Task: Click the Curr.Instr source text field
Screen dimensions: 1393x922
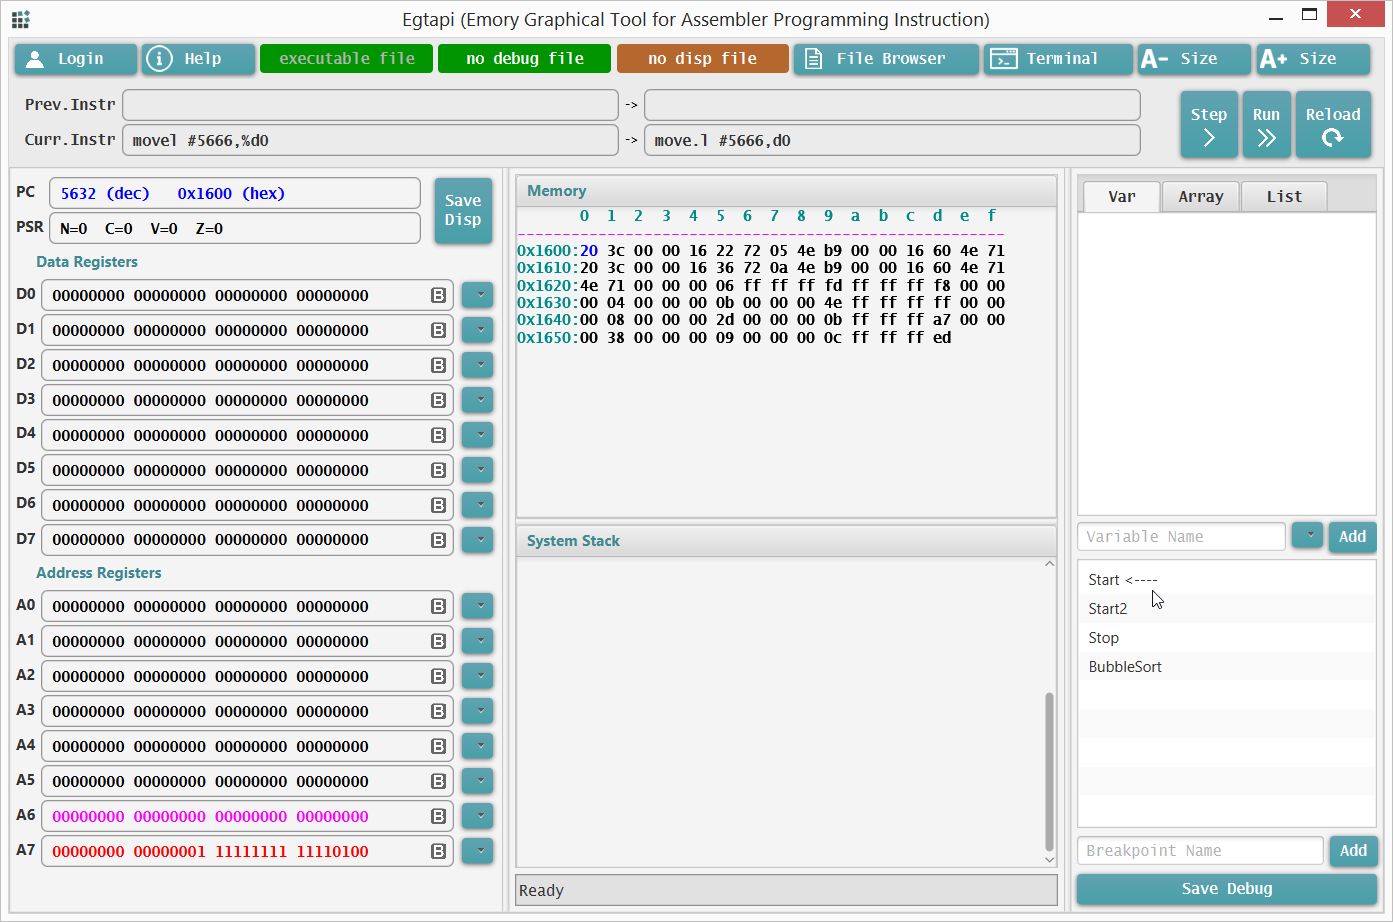Action: (x=370, y=140)
